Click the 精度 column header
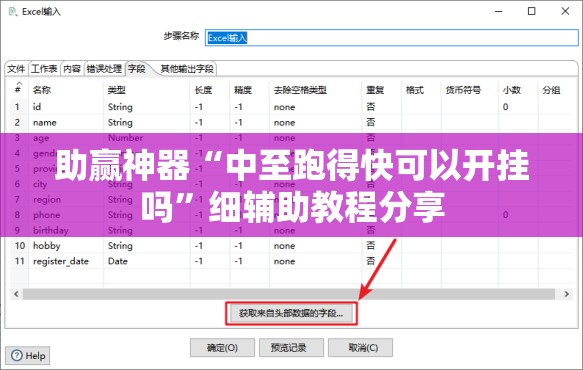The width and height of the screenshot is (583, 370). pyautogui.click(x=243, y=90)
